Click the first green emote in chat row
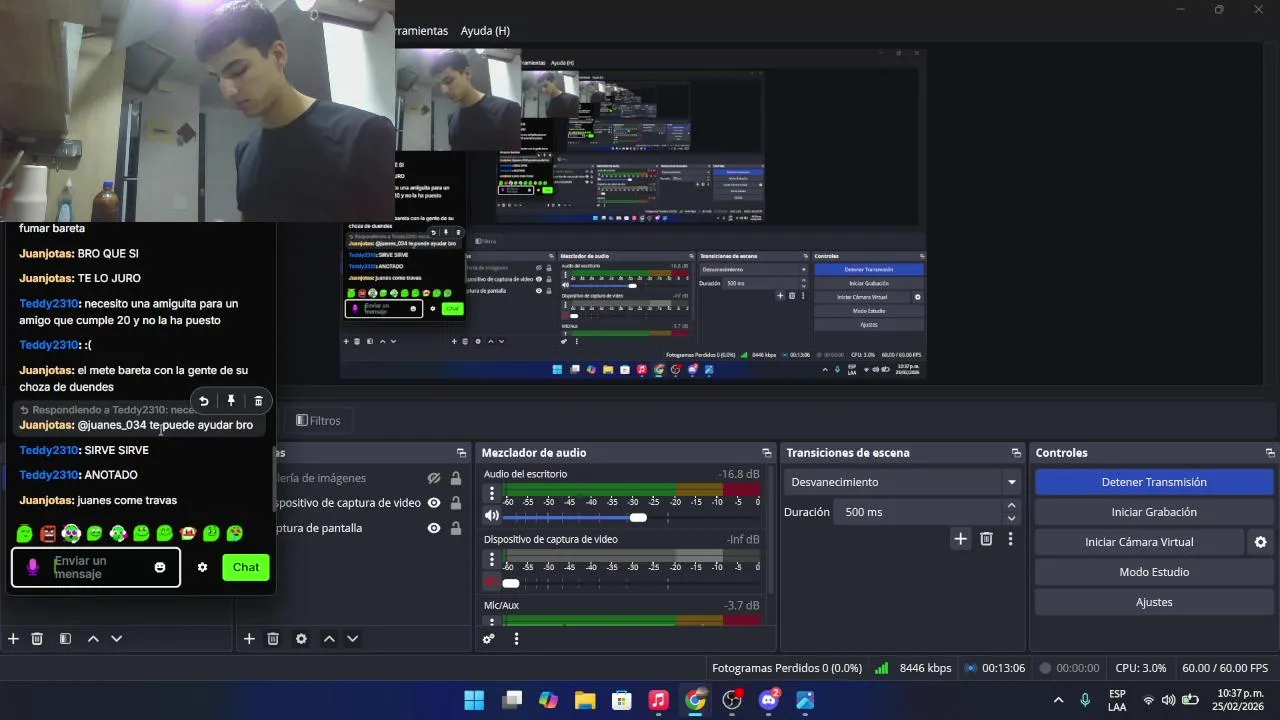Viewport: 1280px width, 720px height. (x=25, y=534)
